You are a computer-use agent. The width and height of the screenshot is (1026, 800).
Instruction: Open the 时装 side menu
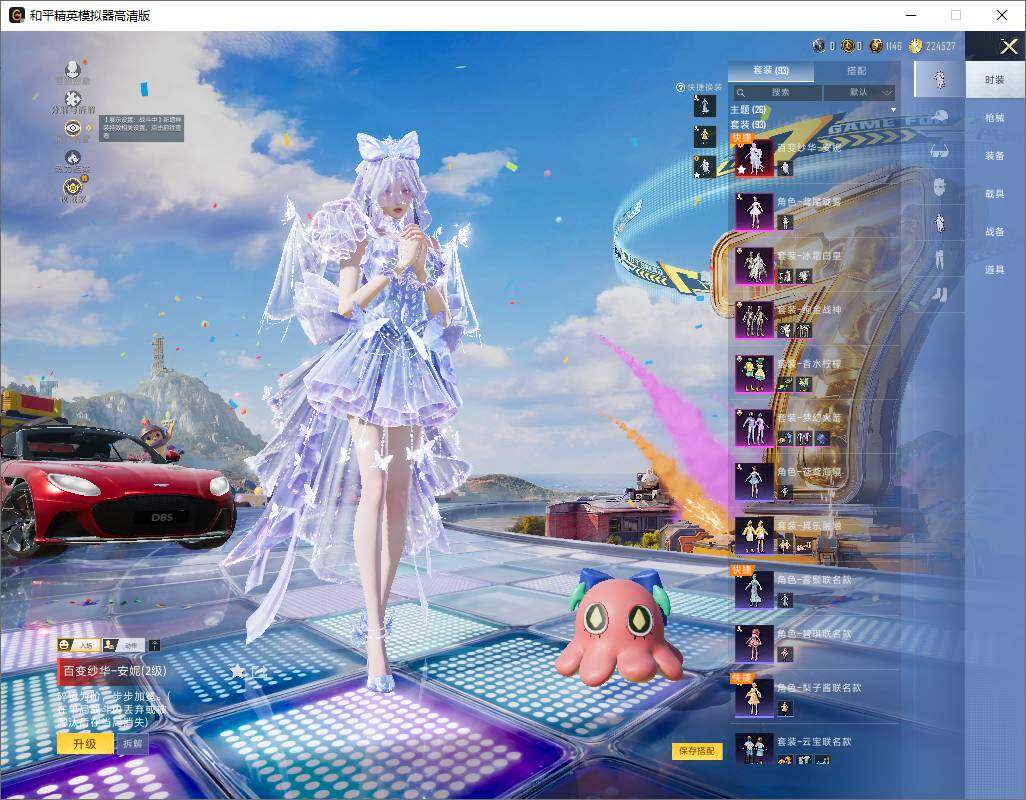coord(995,80)
